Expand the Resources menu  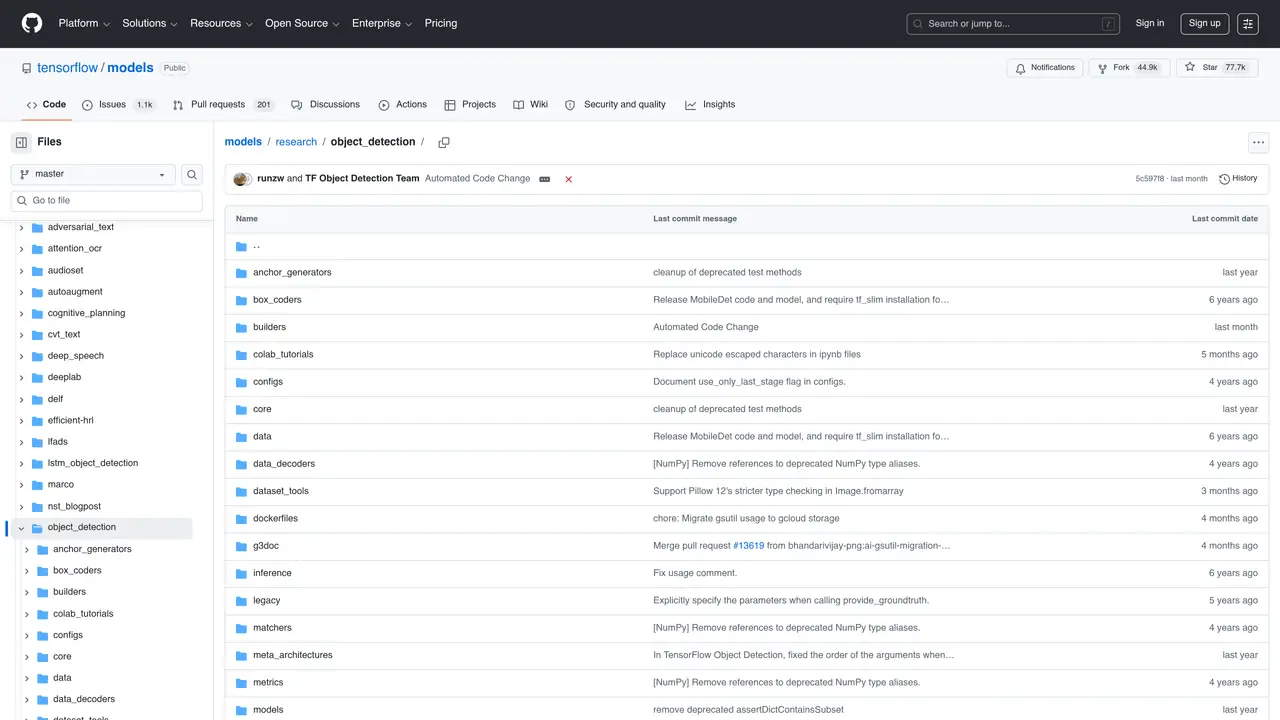tap(221, 23)
